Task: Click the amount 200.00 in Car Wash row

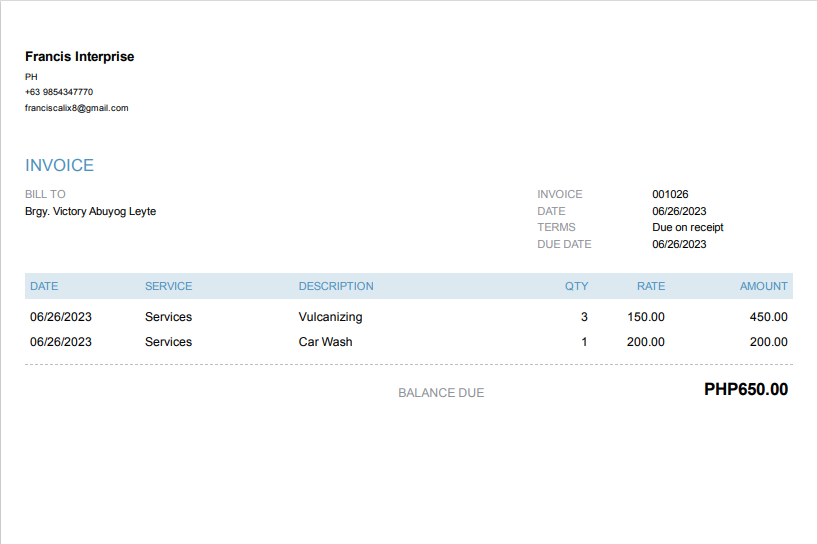Action: click(769, 342)
